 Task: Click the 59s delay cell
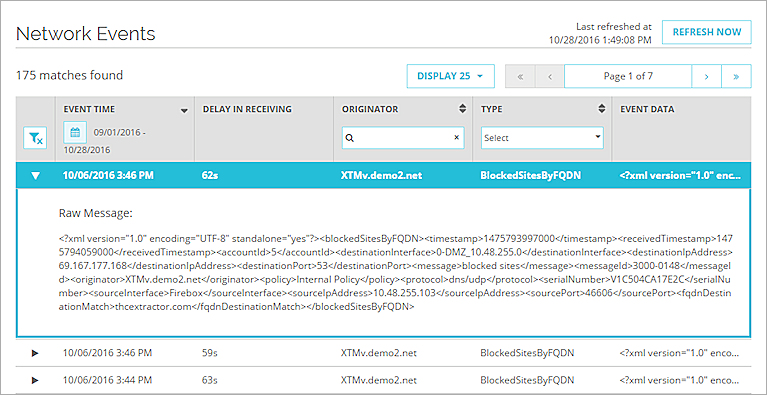pyautogui.click(x=210, y=353)
